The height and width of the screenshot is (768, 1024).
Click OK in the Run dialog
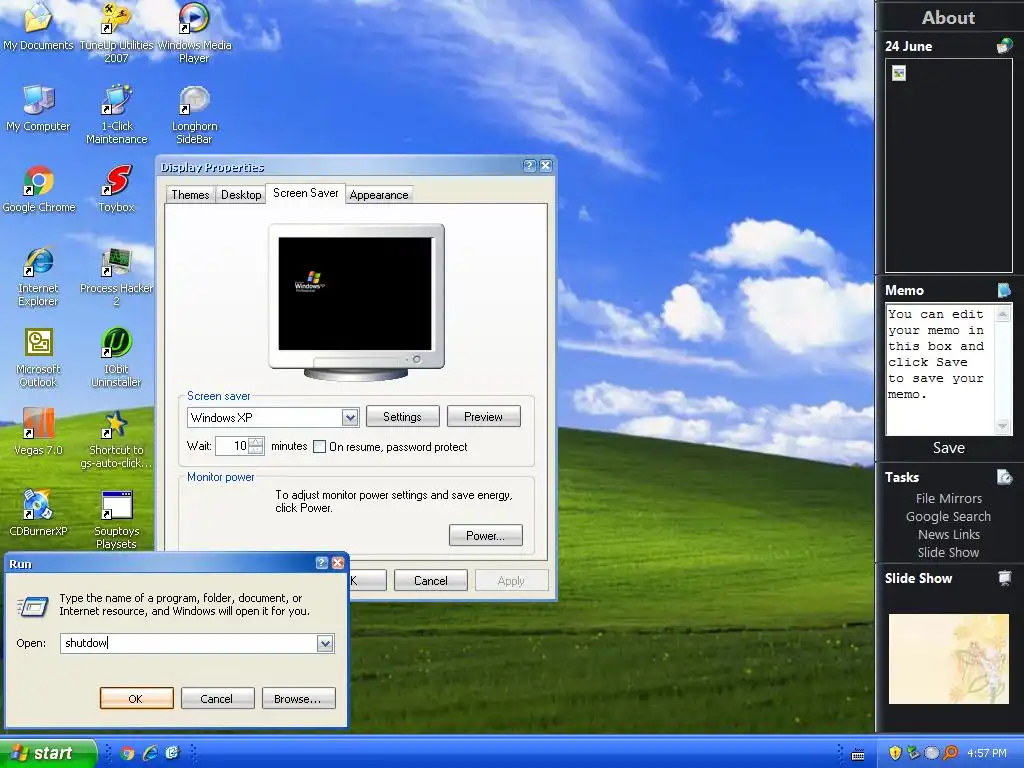point(136,699)
